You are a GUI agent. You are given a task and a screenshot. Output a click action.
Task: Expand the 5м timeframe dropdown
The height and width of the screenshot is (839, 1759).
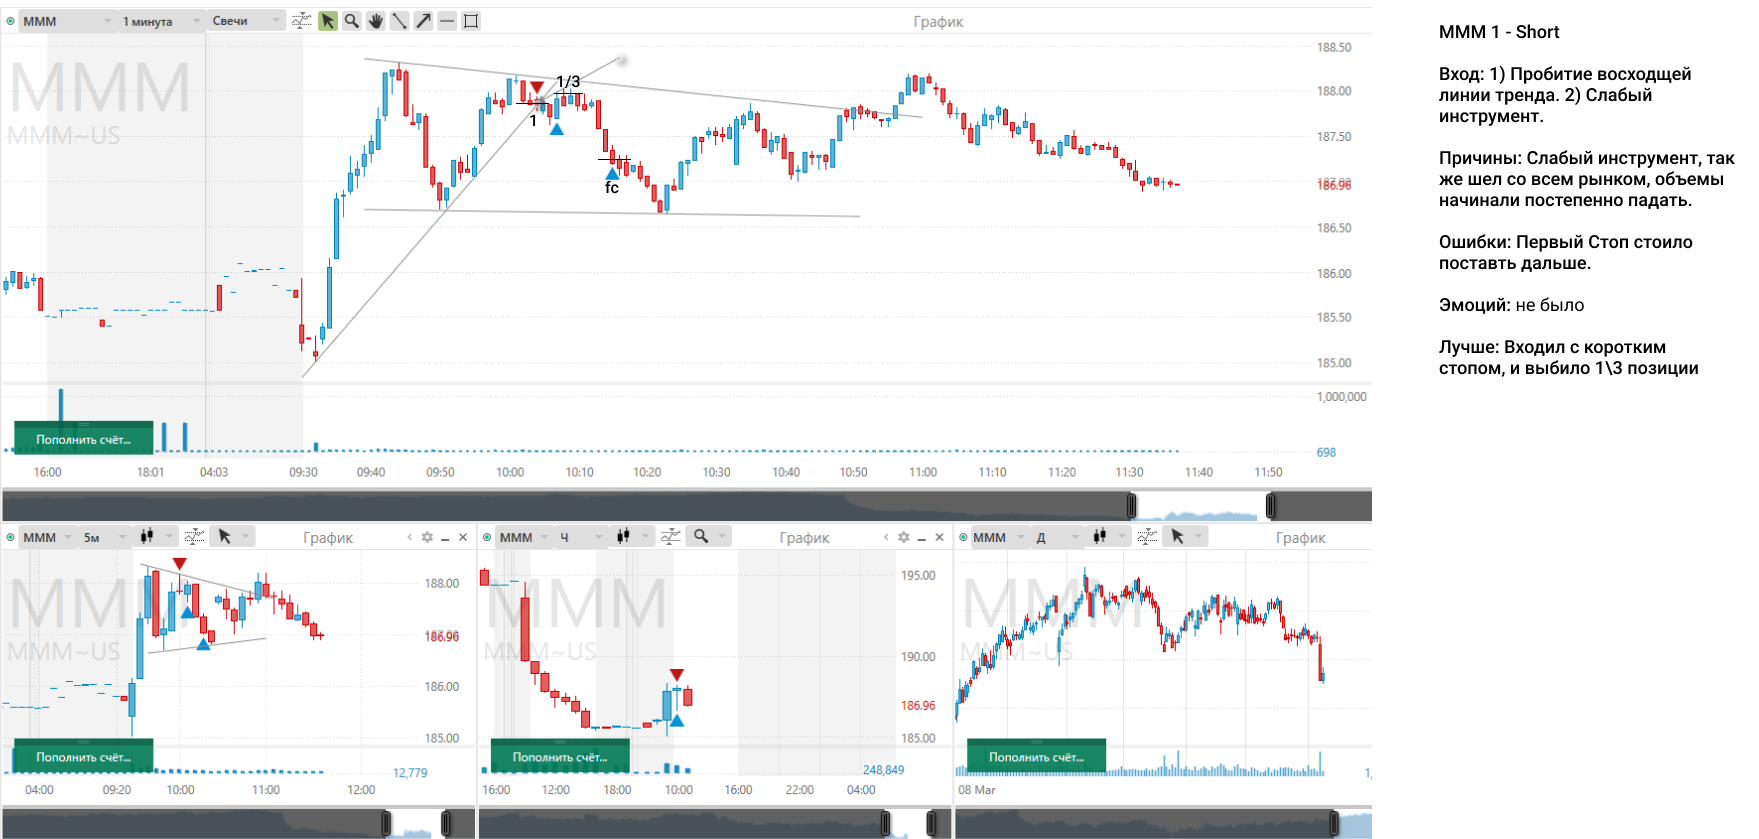[x=104, y=537]
